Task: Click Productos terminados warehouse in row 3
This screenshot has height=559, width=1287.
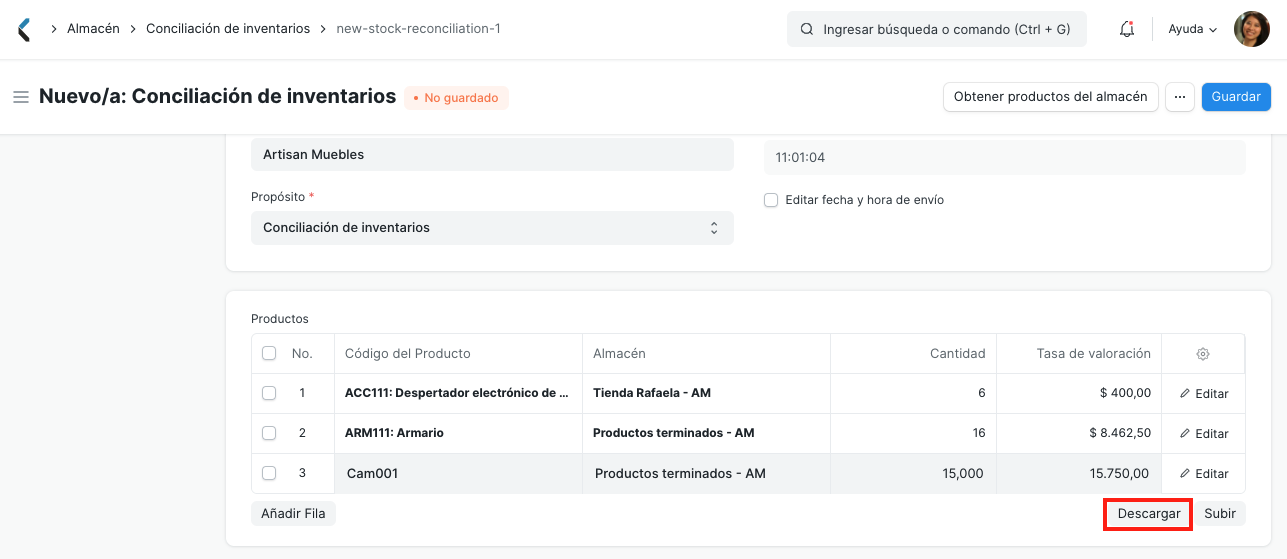Action: 707,473
